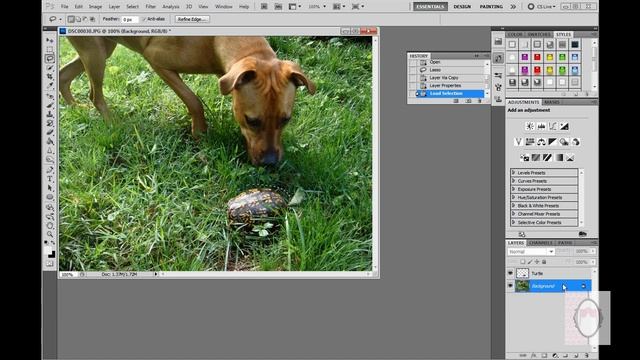Click the Exposure adjustment icon

coord(564,127)
